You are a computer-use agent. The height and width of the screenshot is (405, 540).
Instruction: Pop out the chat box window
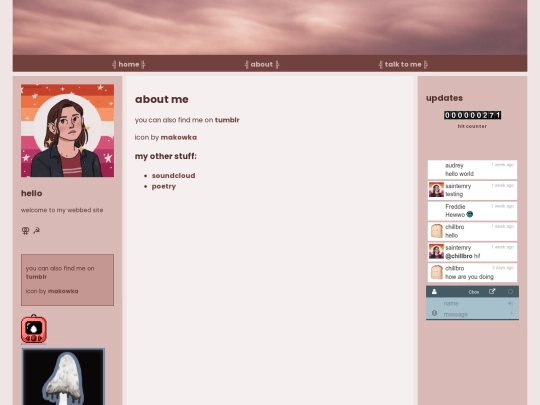(492, 291)
